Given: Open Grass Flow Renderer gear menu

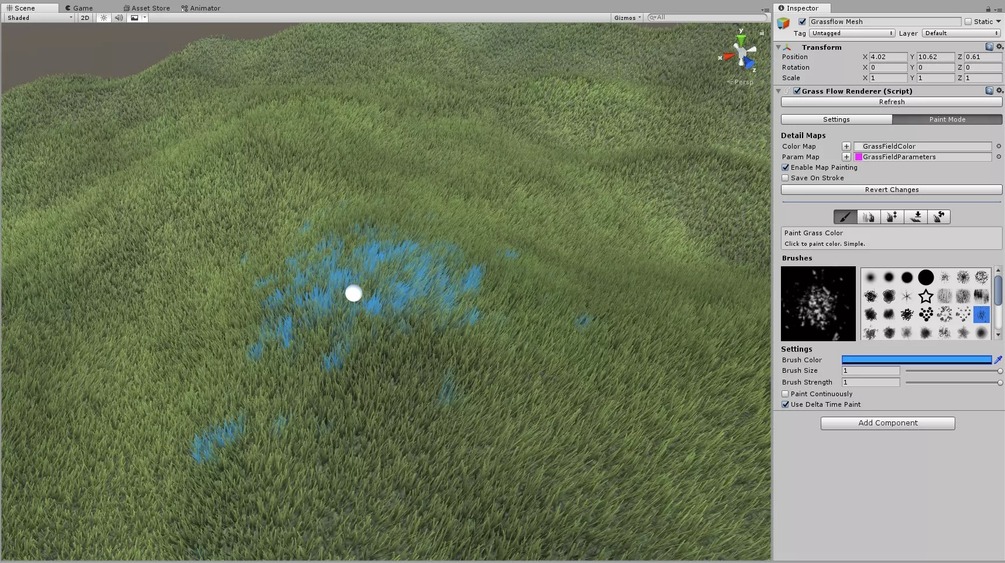Looking at the screenshot, I should pos(999,90).
